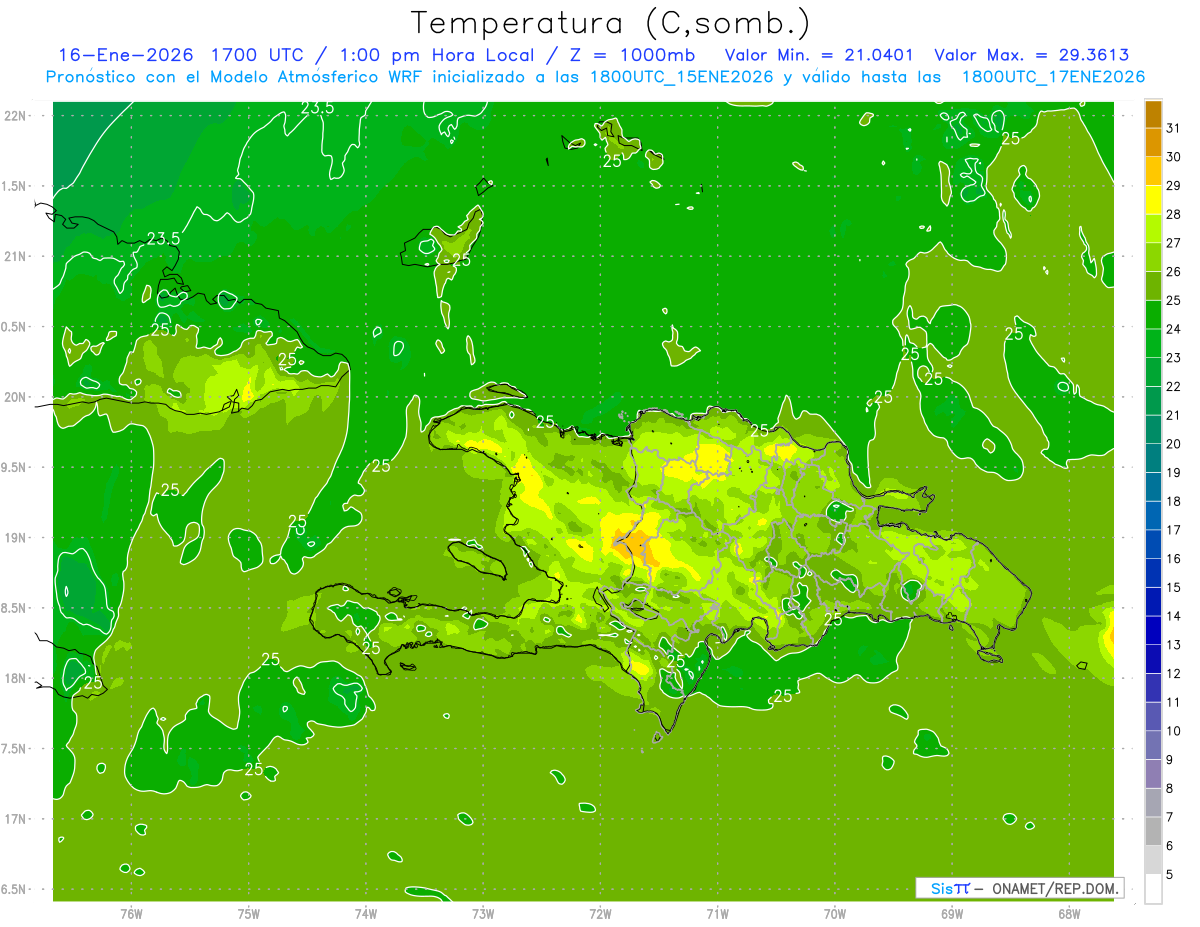1200x927 pixels.
Task: Click legend value "29" on colorbar
Action: (1174, 185)
